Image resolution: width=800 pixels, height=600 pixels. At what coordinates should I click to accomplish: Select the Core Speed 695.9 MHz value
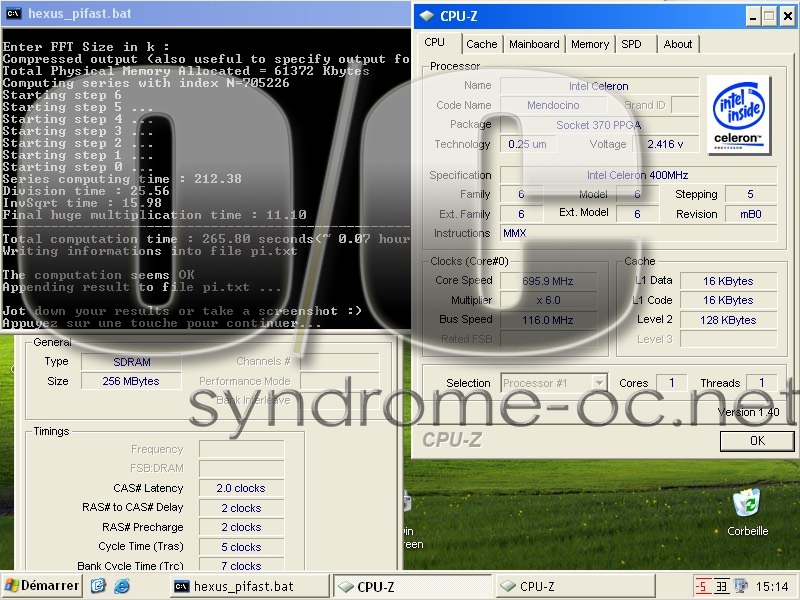548,281
